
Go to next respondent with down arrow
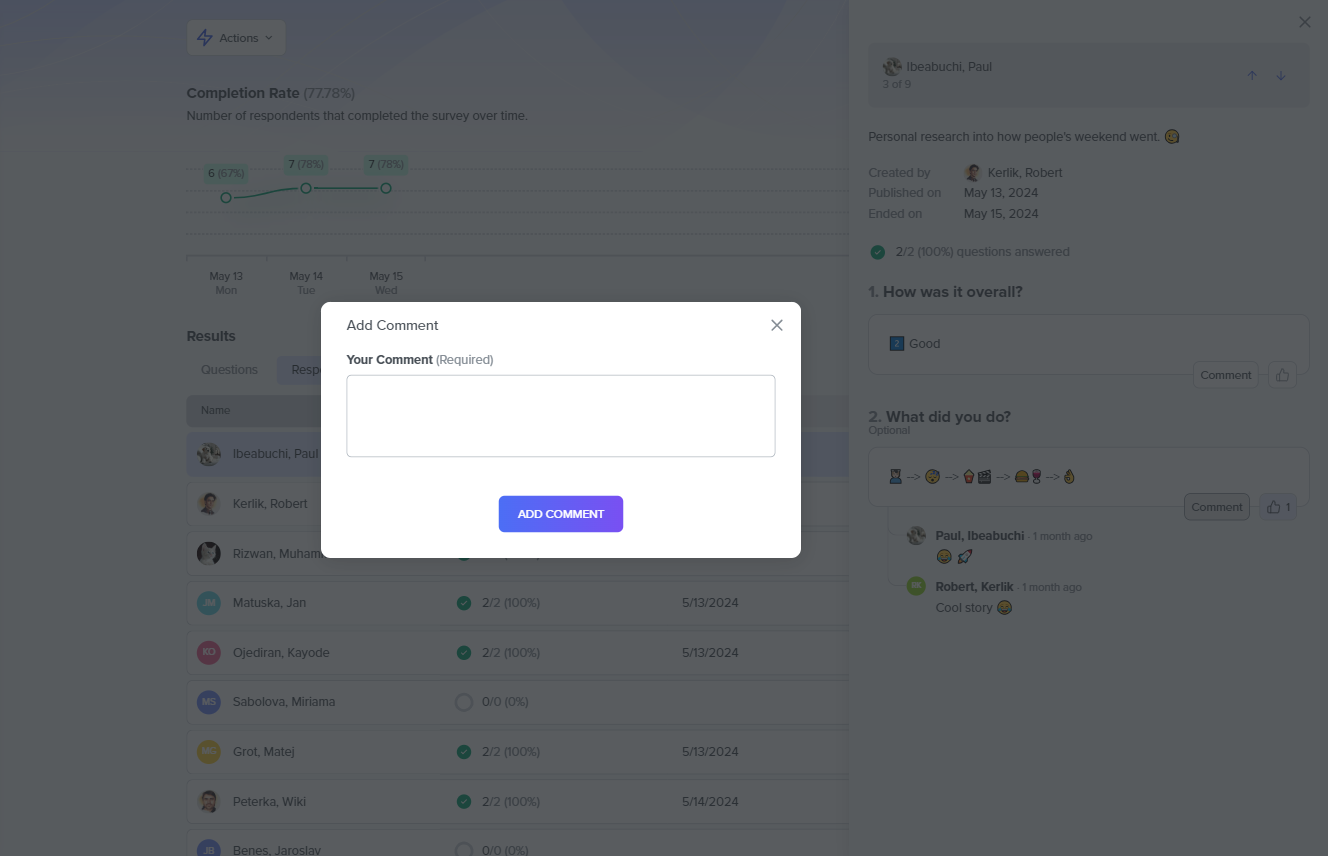[x=1280, y=76]
